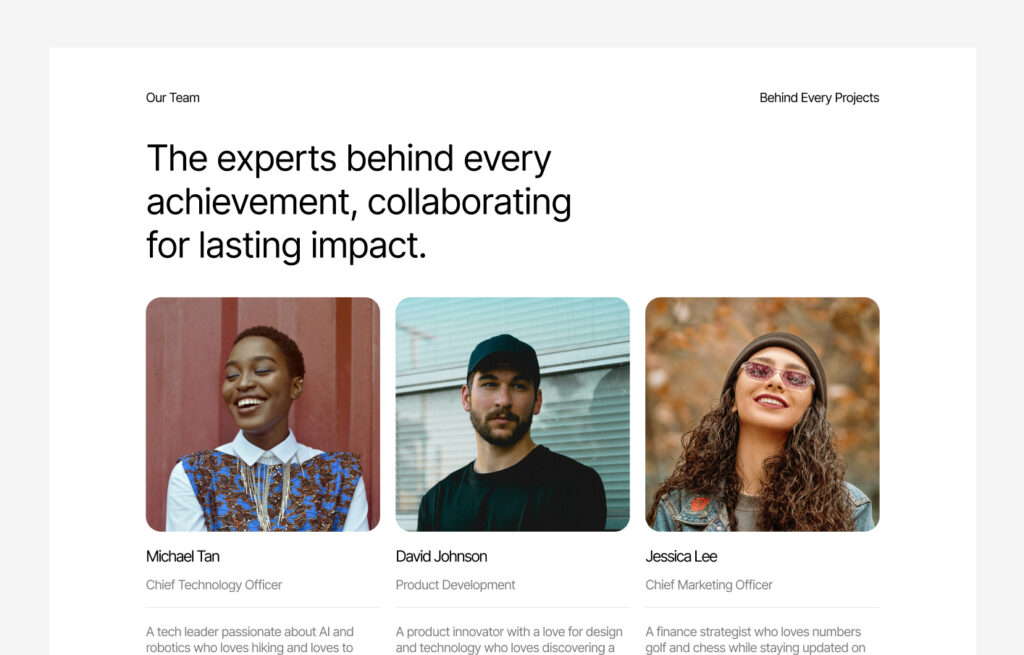
Task: Select the main headline about experts
Action: point(358,202)
